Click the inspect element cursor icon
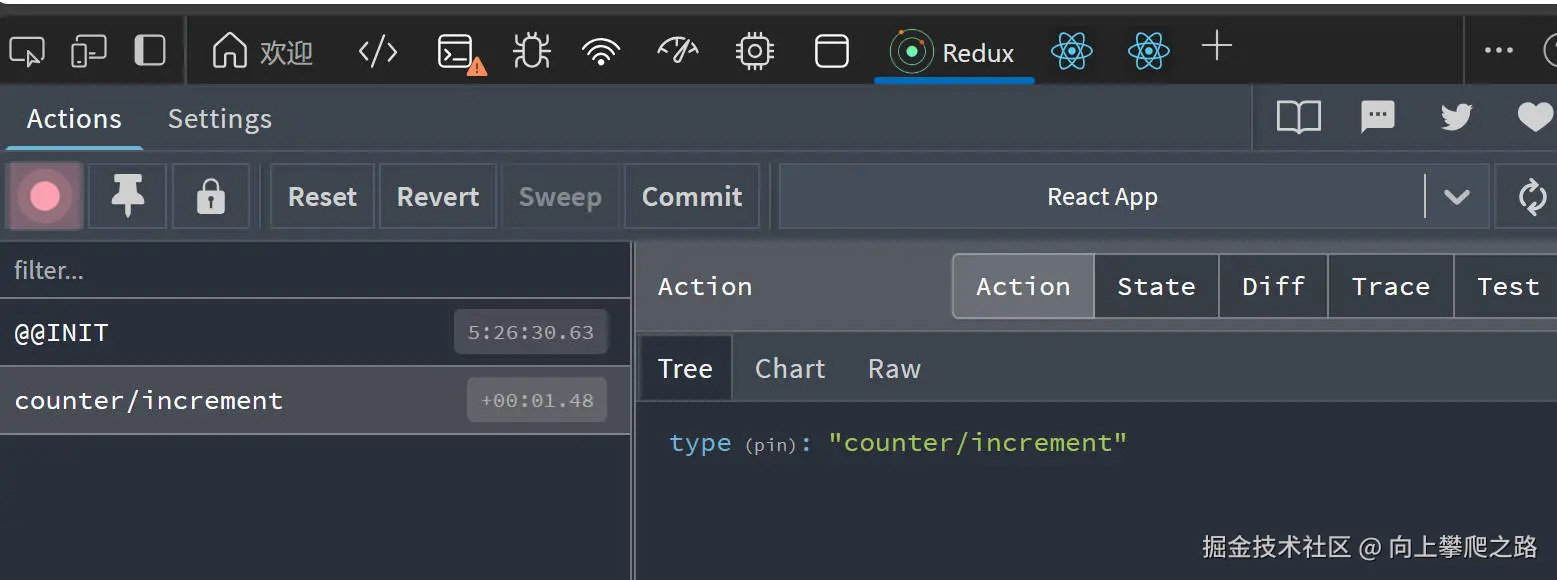The height and width of the screenshot is (580, 1557). coord(27,51)
